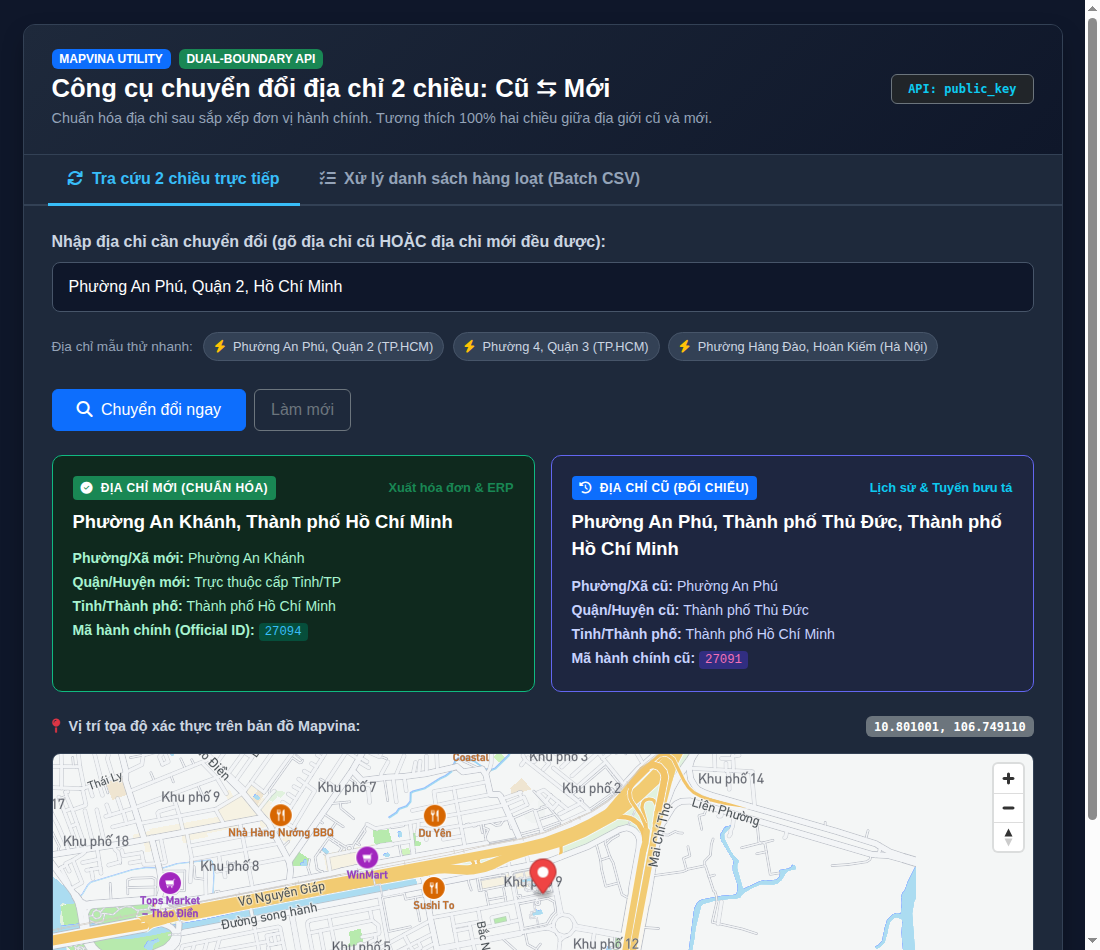The width and height of the screenshot is (1100, 950).
Task: Click the Lịch sử & Tuyến bưu tá text
Action: click(941, 488)
